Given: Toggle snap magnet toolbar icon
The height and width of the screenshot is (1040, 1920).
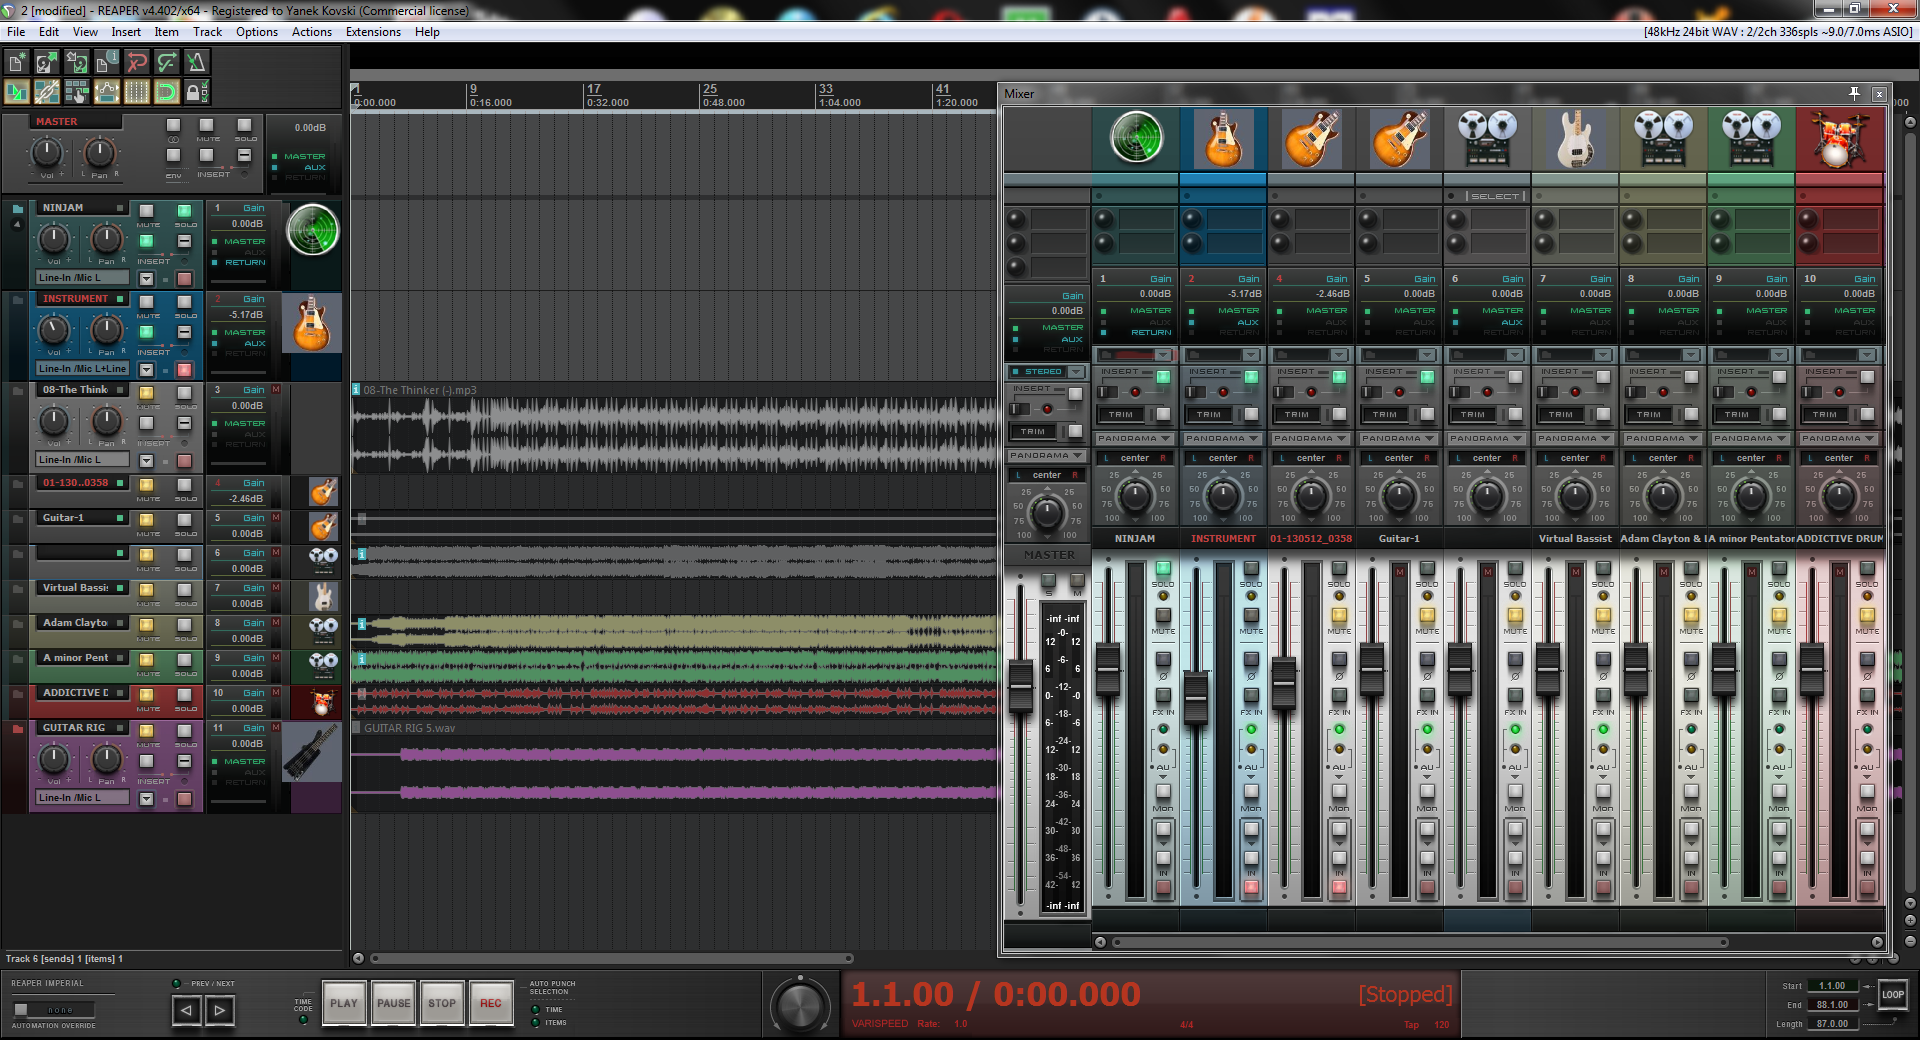Looking at the screenshot, I should (x=167, y=93).
